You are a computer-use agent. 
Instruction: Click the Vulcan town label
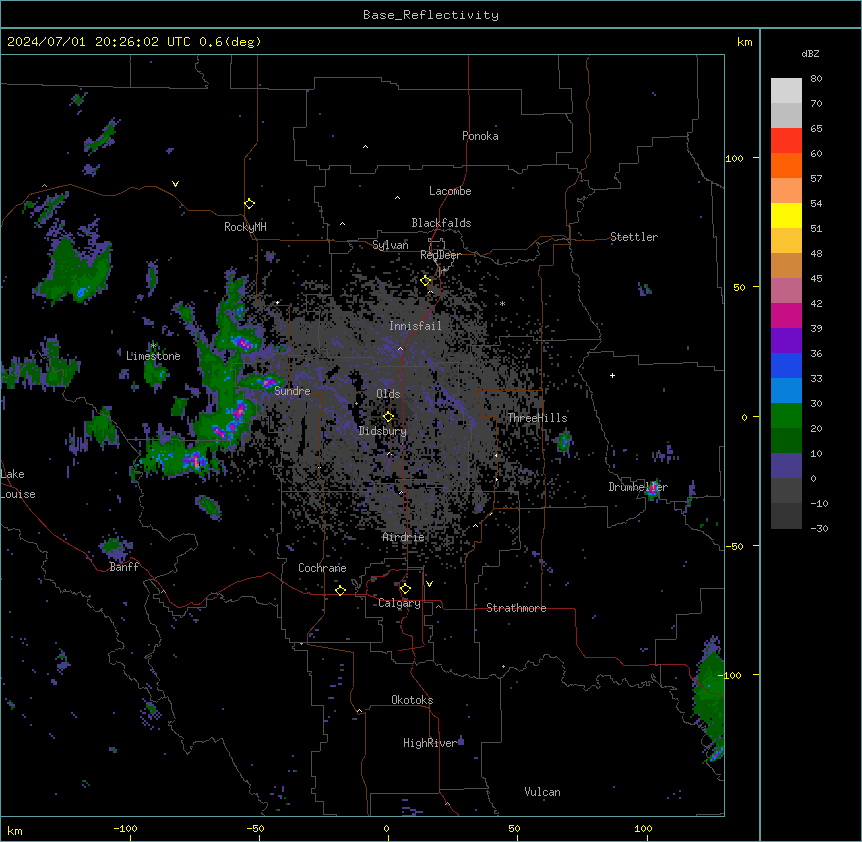click(542, 792)
